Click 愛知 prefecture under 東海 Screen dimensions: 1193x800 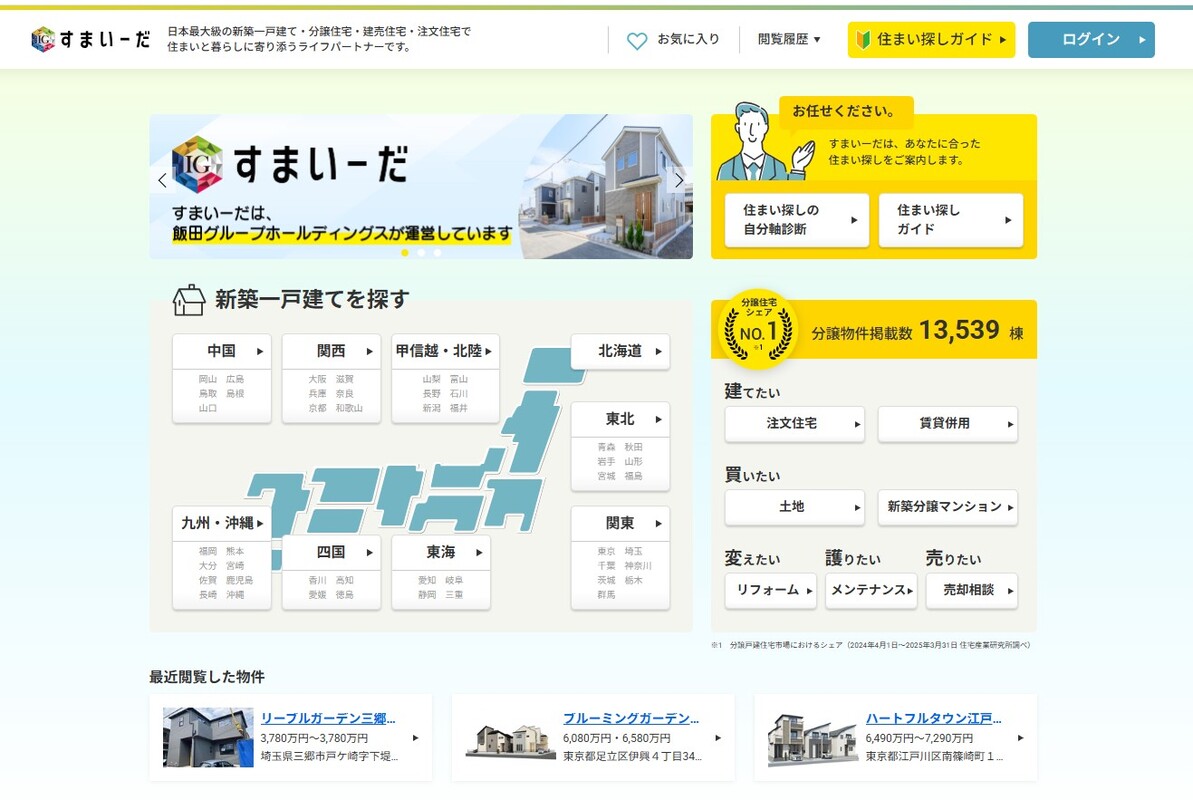tap(427, 580)
